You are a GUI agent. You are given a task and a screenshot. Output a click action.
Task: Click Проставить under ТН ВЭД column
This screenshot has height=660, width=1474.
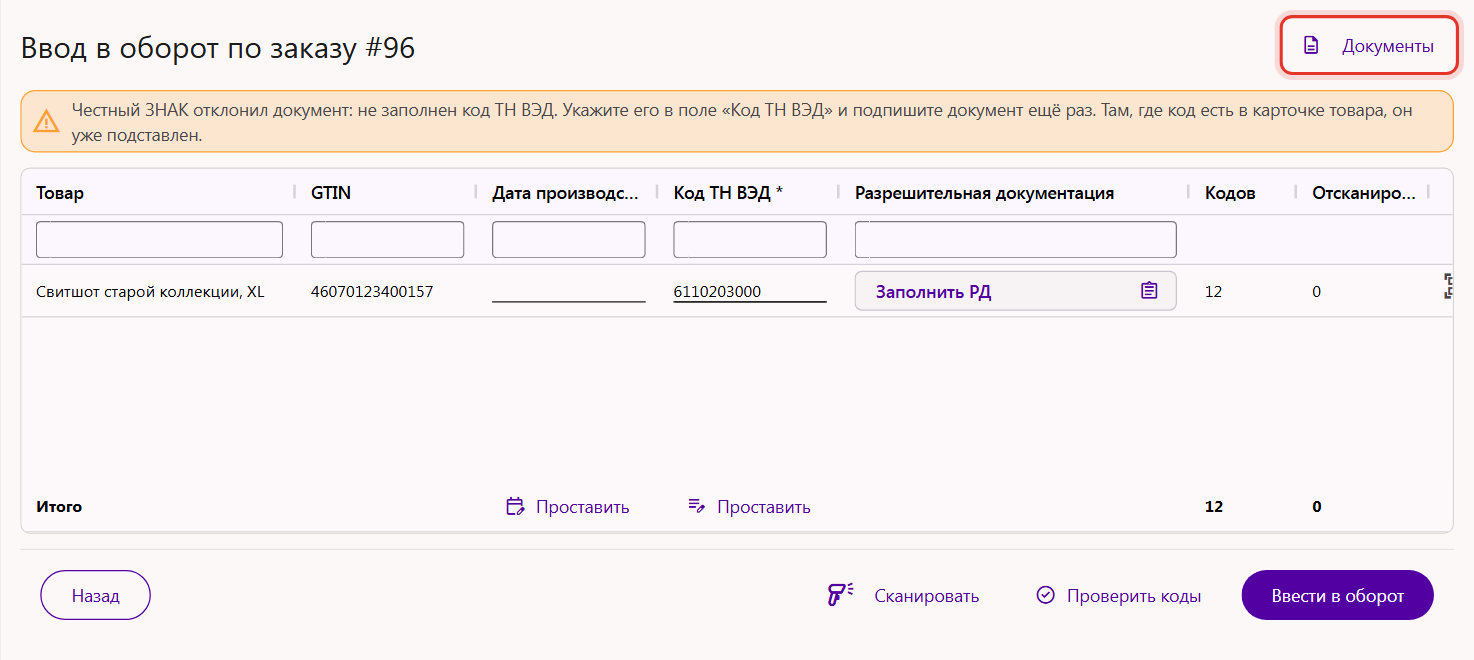pos(750,507)
